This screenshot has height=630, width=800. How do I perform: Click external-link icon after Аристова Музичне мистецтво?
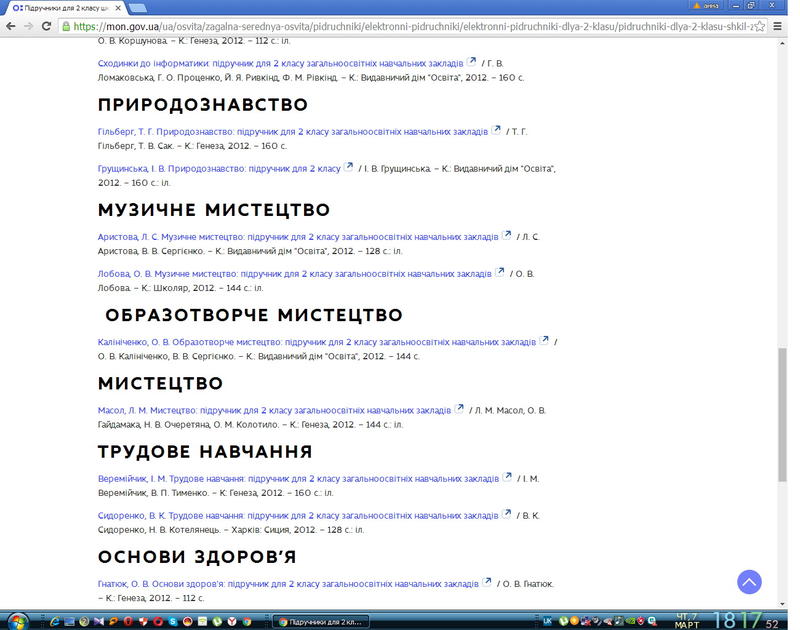coord(507,235)
